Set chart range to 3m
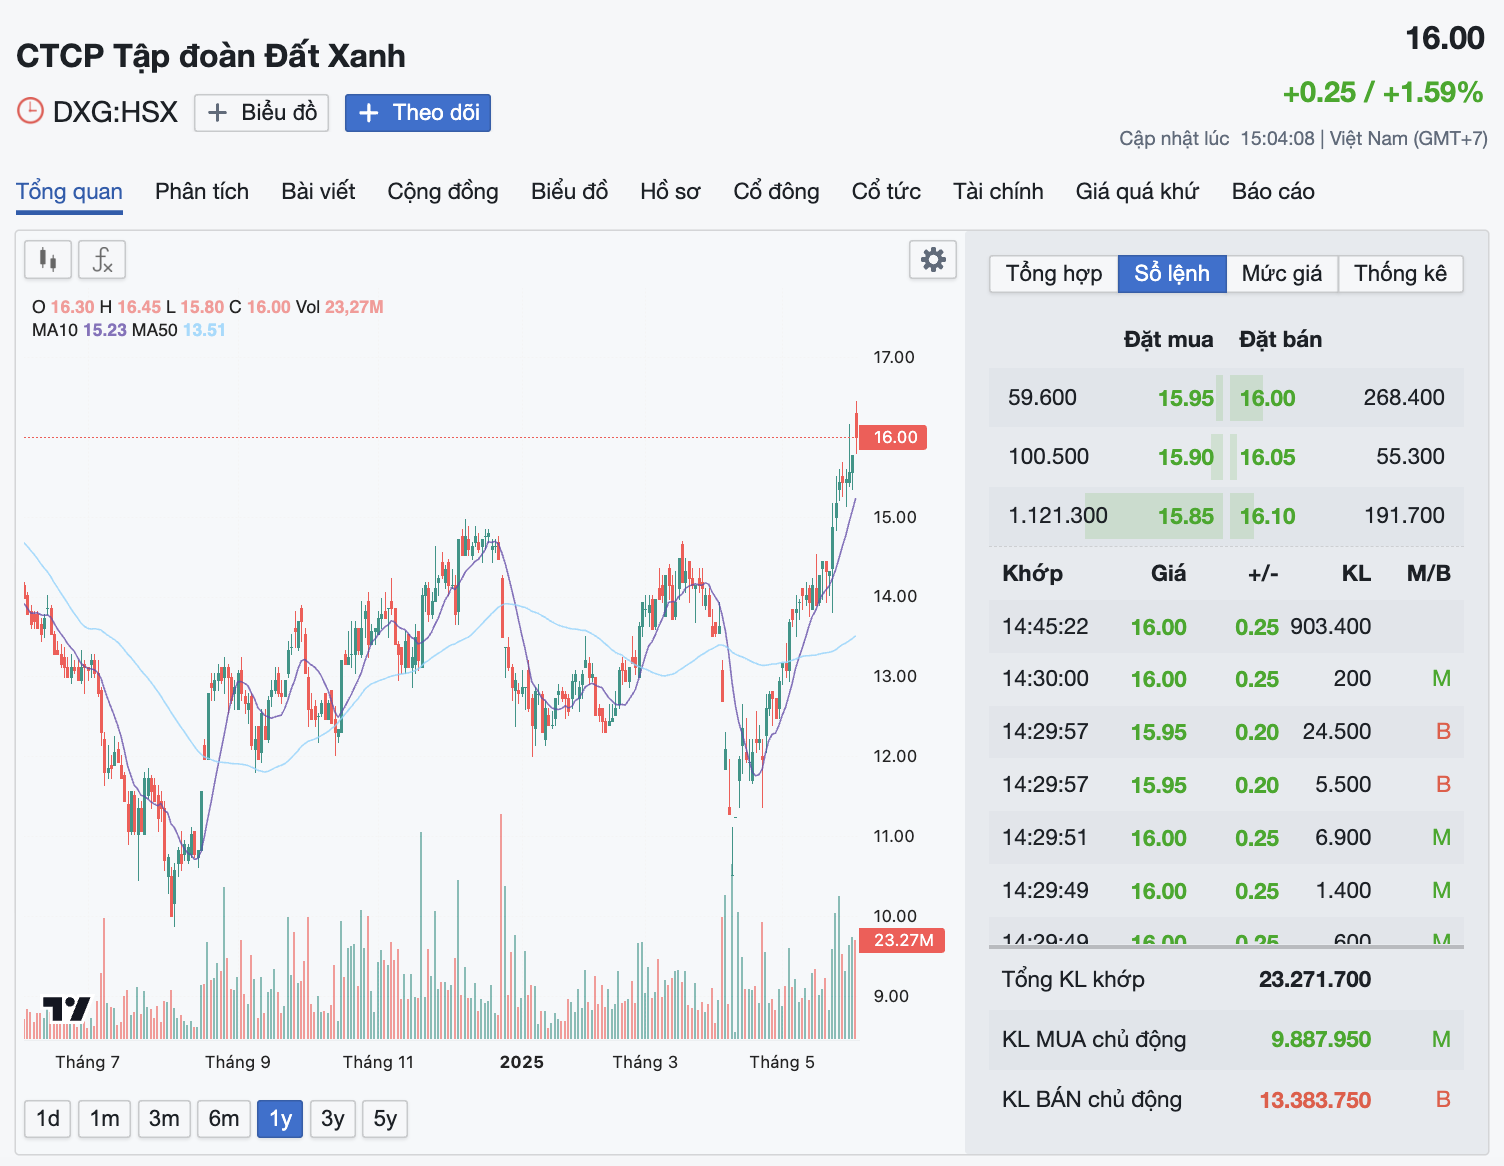This screenshot has height=1166, width=1504. pyautogui.click(x=164, y=1118)
